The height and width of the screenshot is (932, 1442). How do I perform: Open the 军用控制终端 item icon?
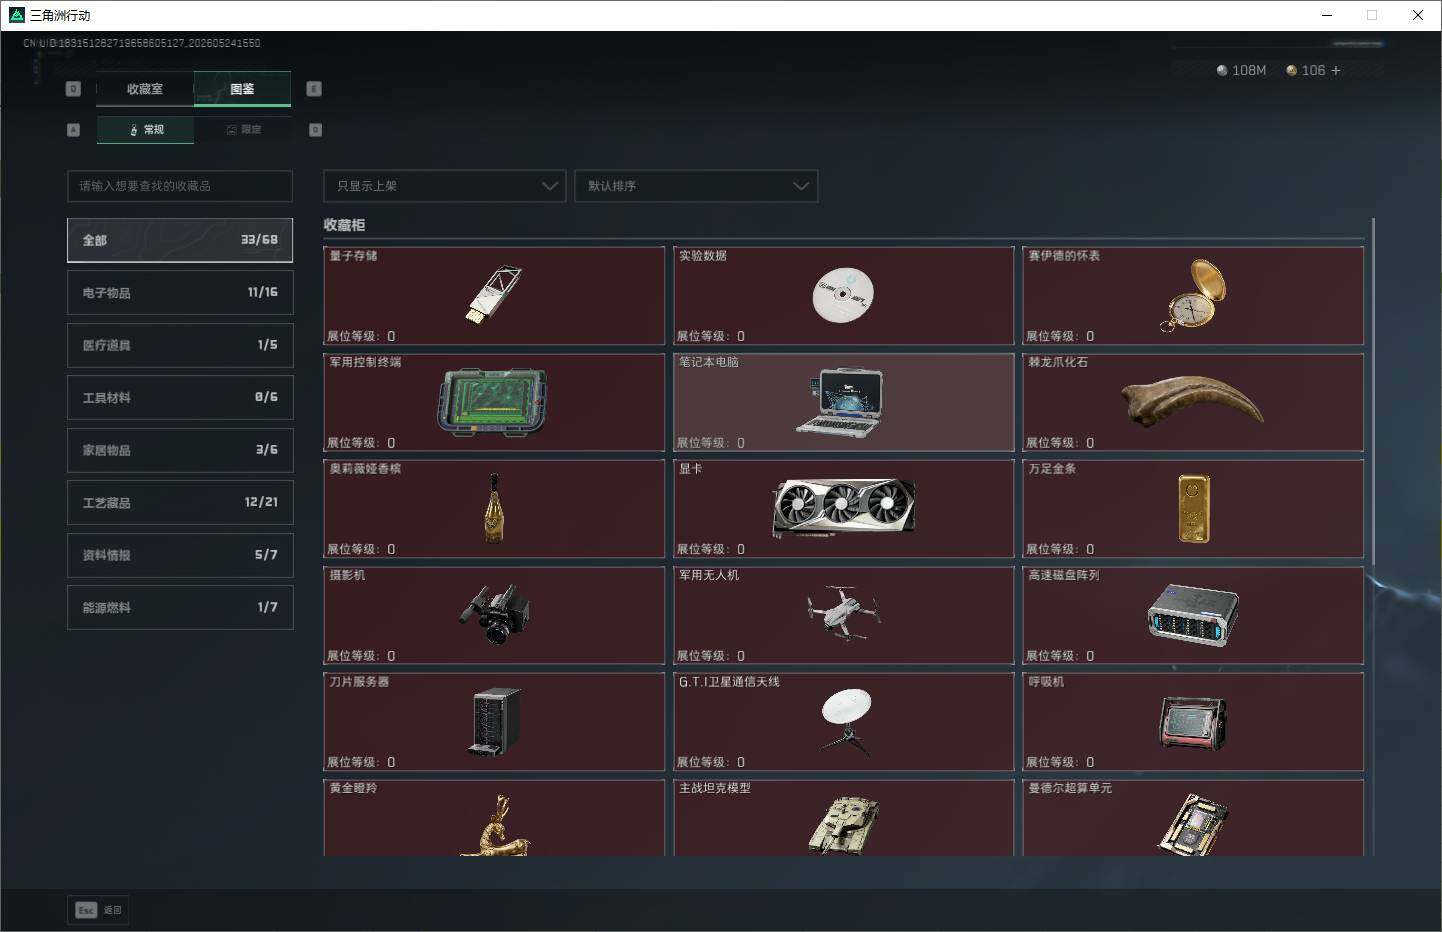(493, 402)
